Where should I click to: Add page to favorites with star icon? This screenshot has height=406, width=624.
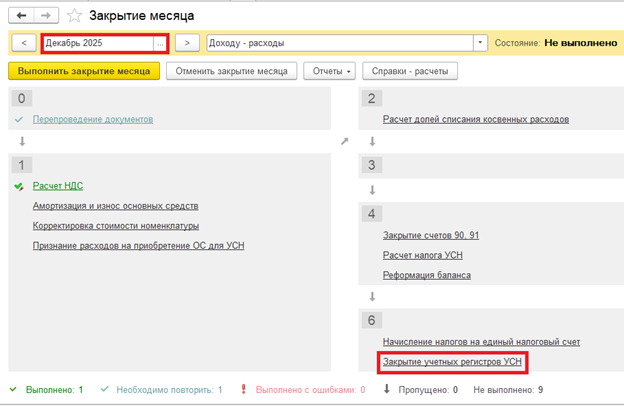74,16
